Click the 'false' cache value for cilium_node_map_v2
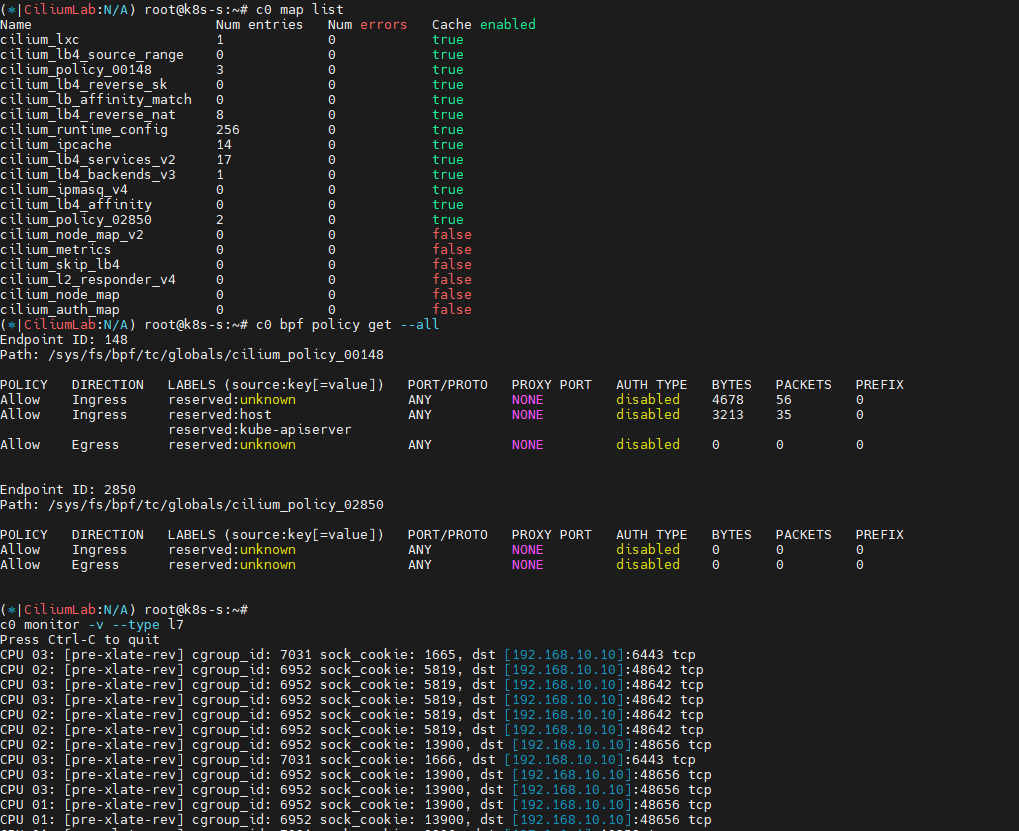The width and height of the screenshot is (1019, 831). point(451,234)
